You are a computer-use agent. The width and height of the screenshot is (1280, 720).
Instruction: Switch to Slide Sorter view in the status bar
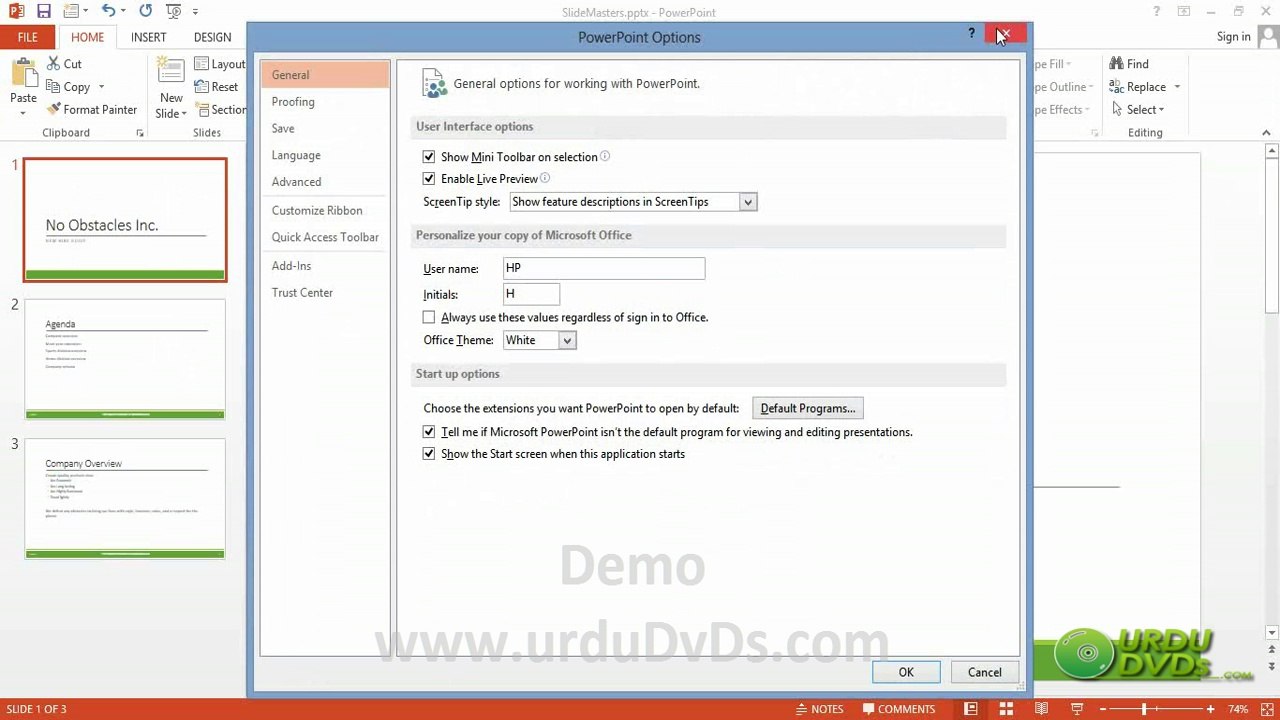click(x=1007, y=709)
